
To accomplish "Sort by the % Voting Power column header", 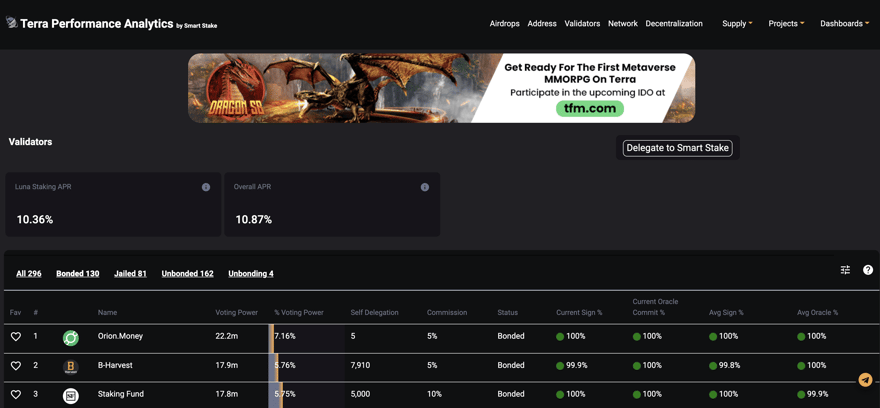I will [299, 313].
